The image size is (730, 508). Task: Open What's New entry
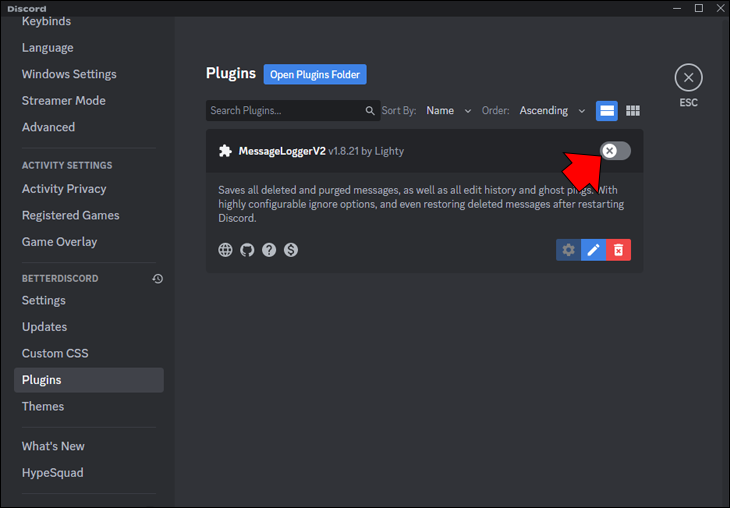click(53, 447)
